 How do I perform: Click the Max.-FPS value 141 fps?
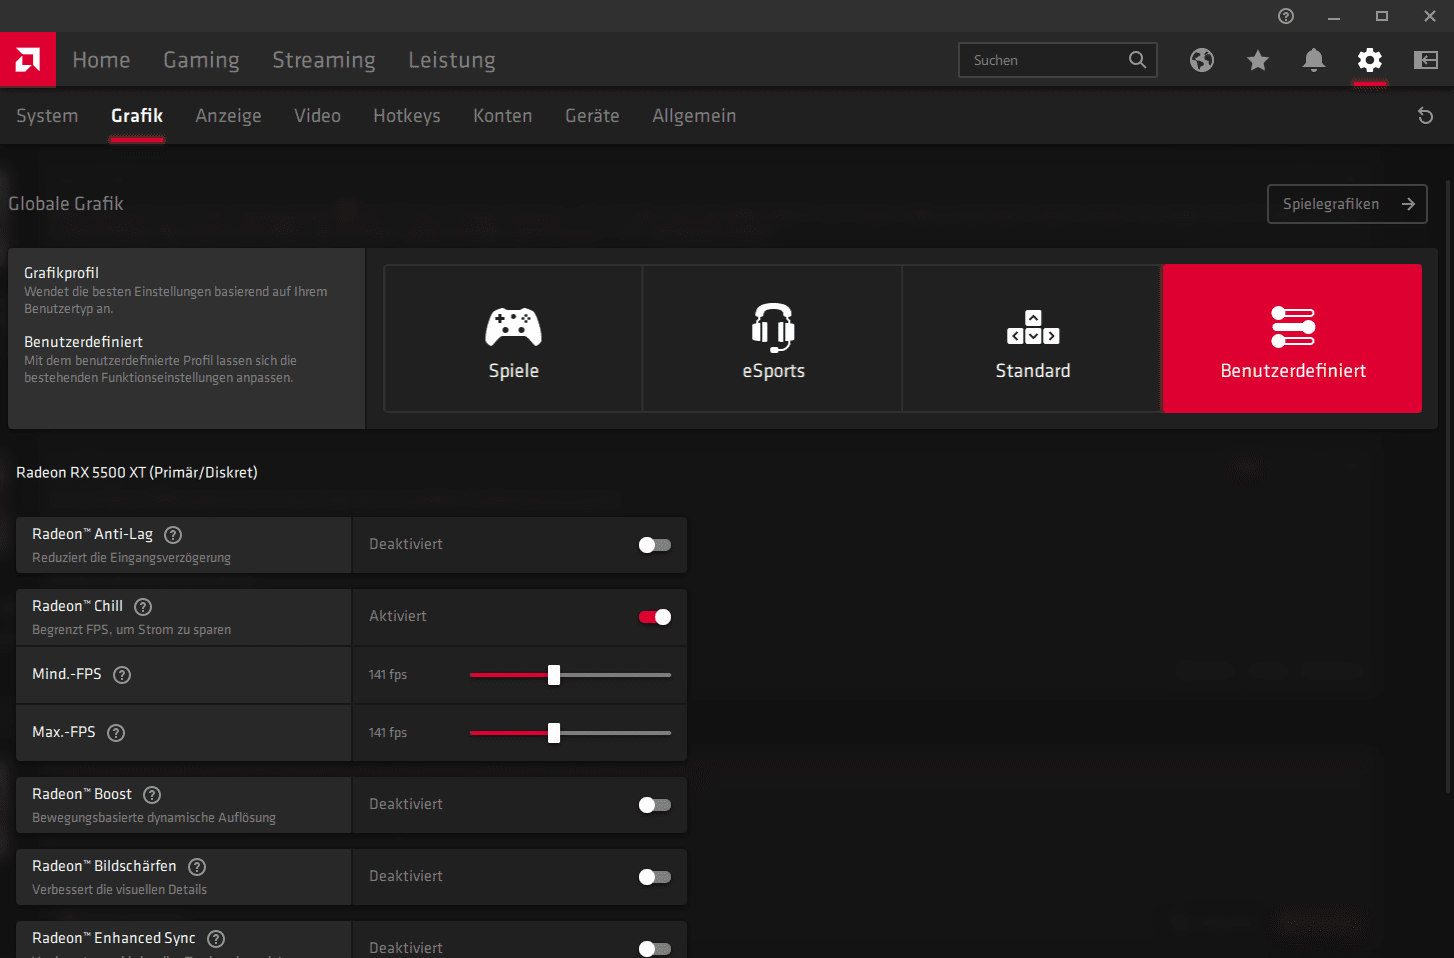pyautogui.click(x=388, y=733)
